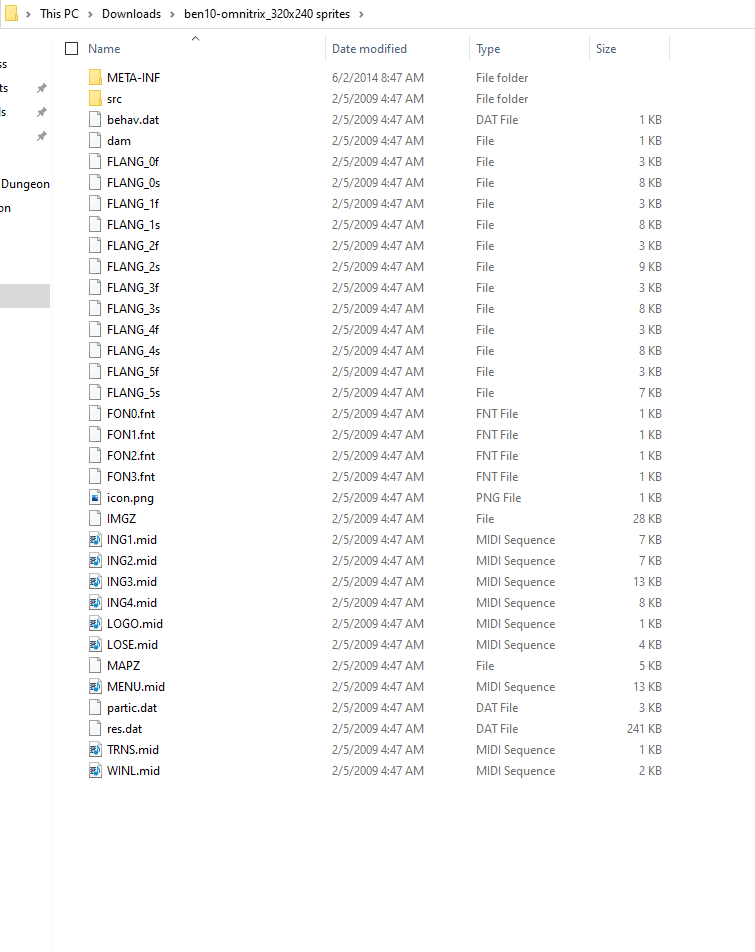The width and height of the screenshot is (755, 952).
Task: Click the LOSE.mid MIDI file icon
Action: point(95,644)
